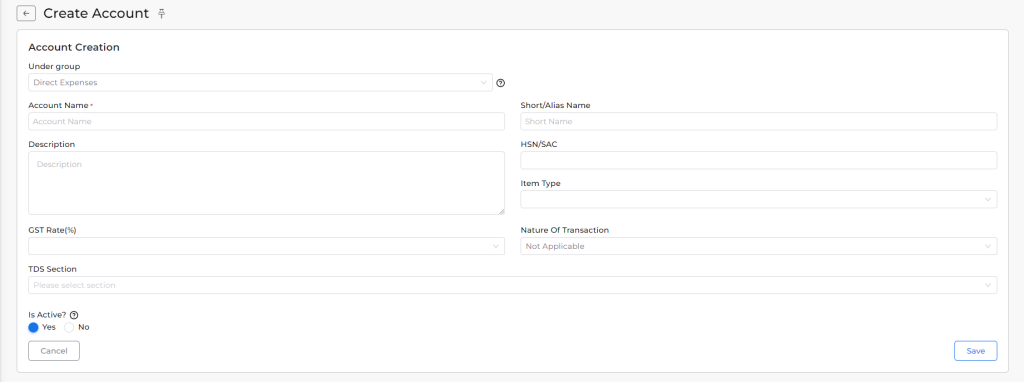The image size is (1024, 382).
Task: Open help icon next to Under group
Action: coord(501,83)
